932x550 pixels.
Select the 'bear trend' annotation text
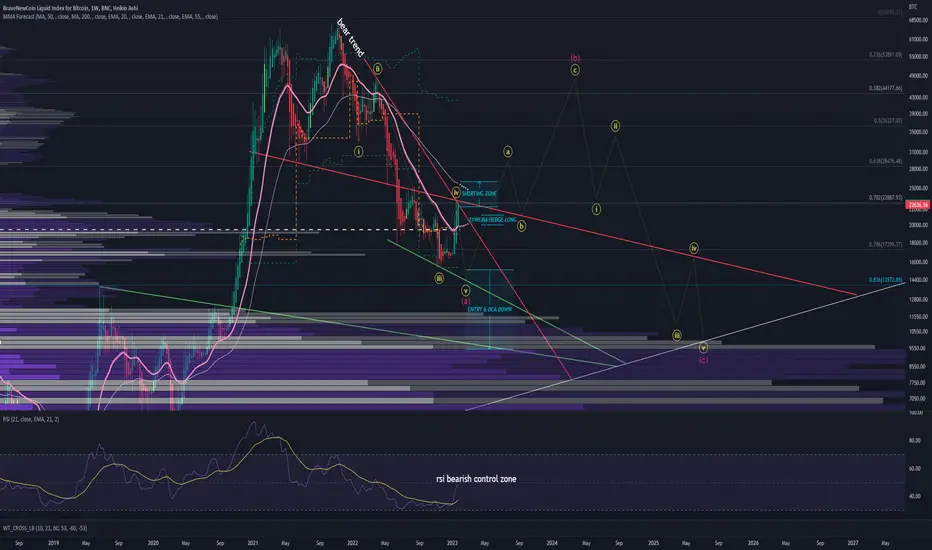point(350,38)
